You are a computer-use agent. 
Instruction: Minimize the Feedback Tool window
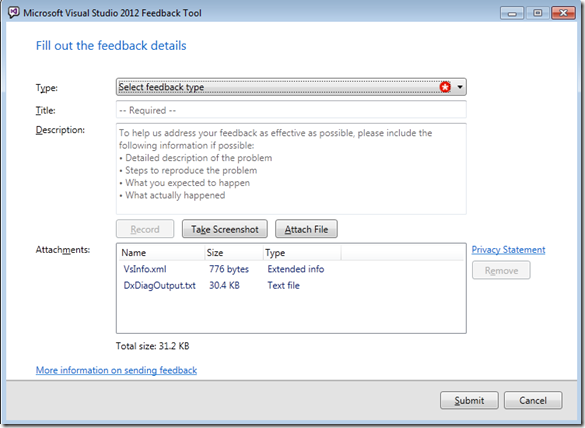512,13
